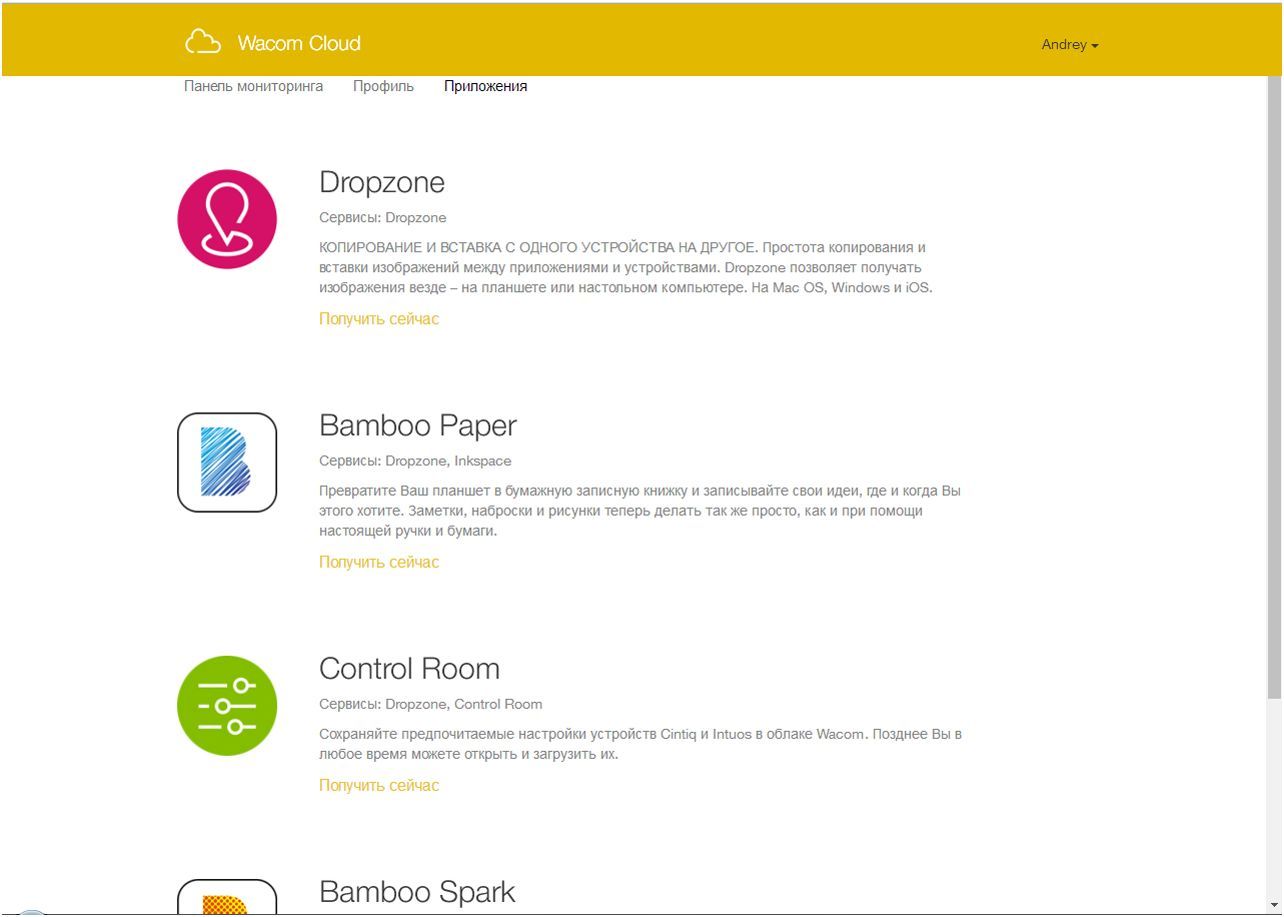Go to the Панель мониторинга tab
Viewport: 1284px width, 917px height.
point(254,86)
